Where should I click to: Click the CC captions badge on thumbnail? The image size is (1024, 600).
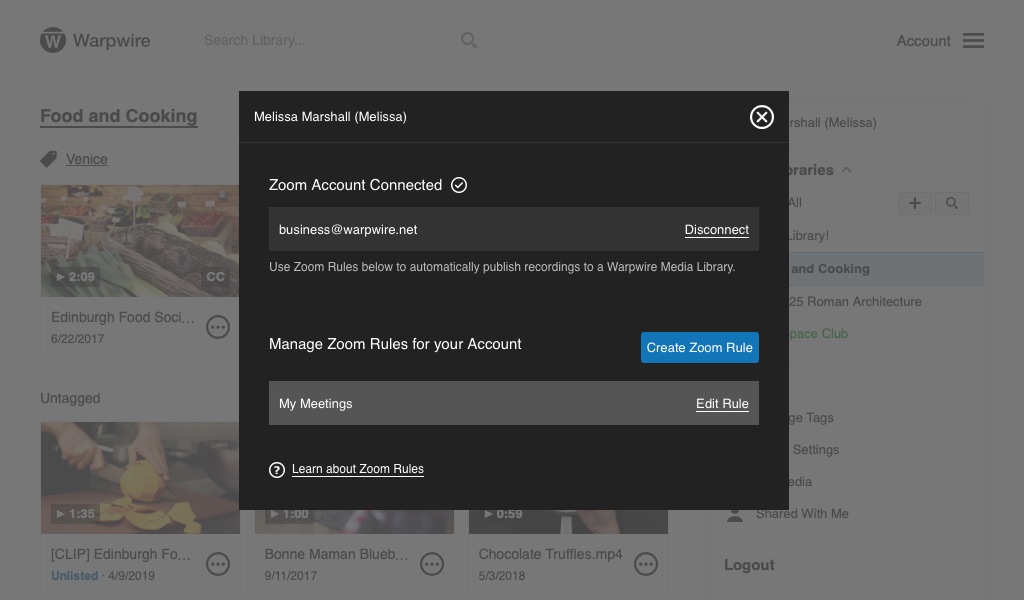click(x=216, y=277)
